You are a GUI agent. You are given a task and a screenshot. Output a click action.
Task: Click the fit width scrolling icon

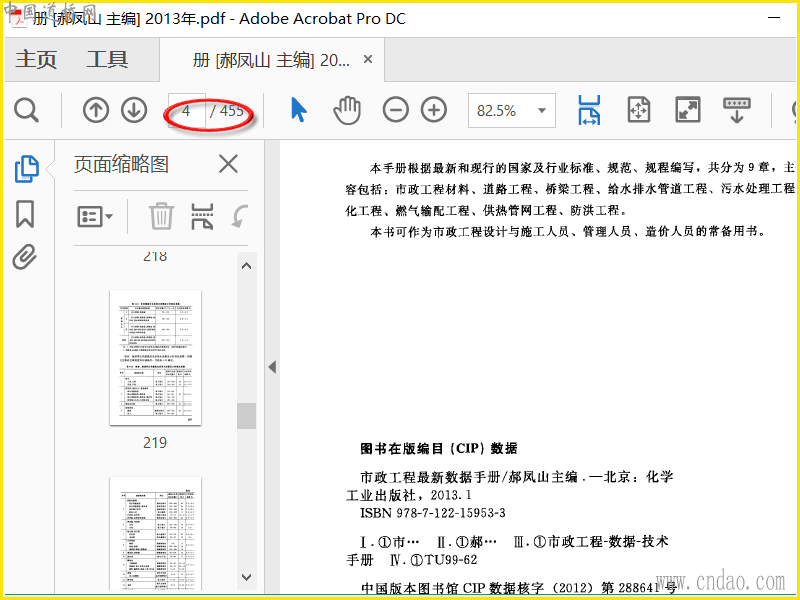pos(589,110)
